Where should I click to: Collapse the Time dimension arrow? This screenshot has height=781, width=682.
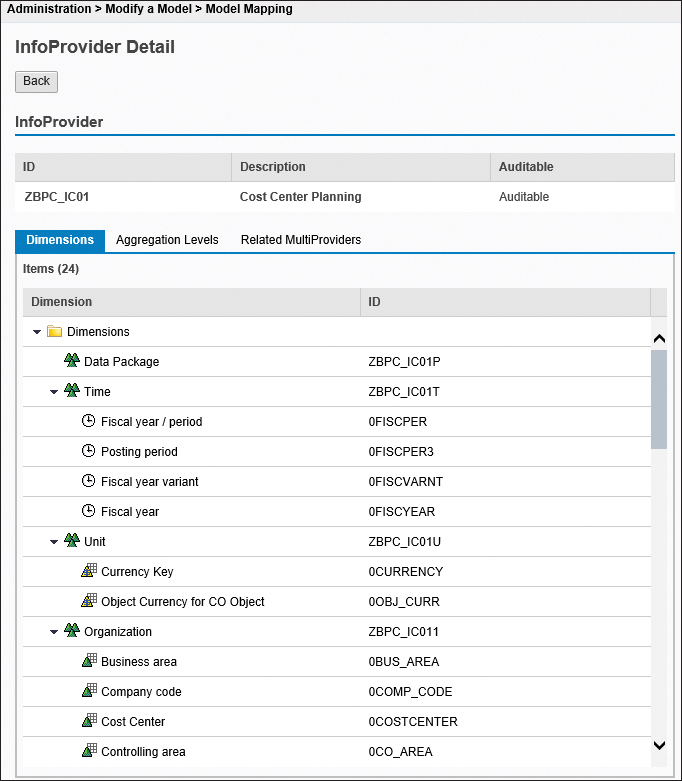[x=54, y=392]
